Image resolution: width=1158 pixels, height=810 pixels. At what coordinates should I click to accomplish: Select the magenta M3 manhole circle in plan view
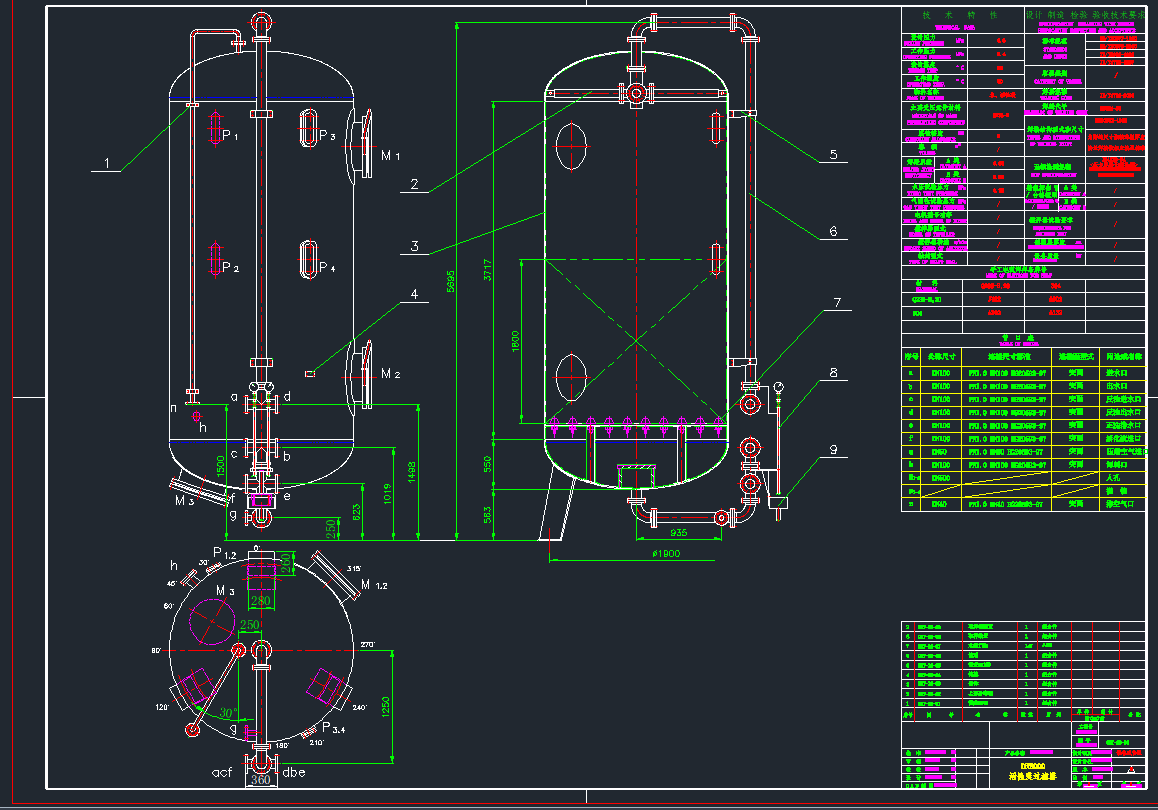[212, 620]
